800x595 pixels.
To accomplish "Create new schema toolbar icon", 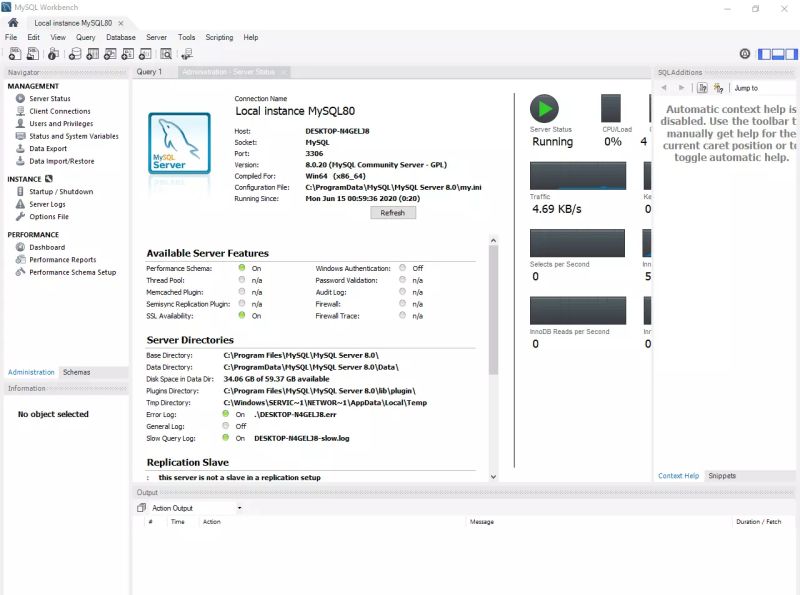I will [x=75, y=54].
